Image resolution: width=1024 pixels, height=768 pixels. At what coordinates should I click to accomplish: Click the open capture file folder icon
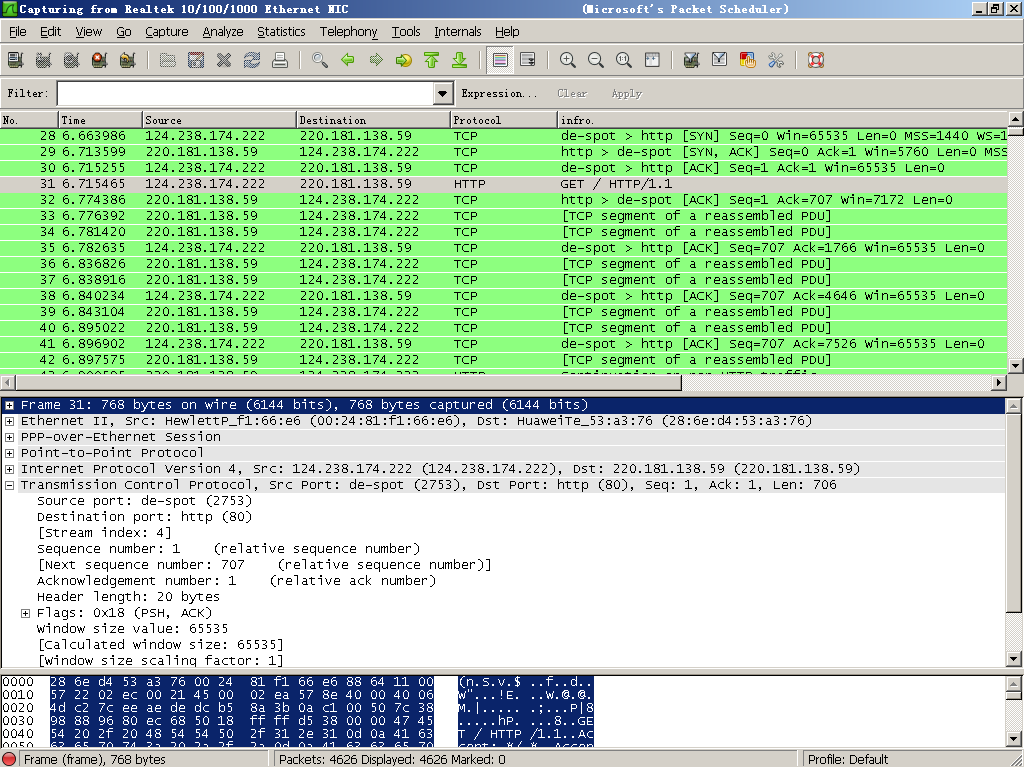tap(168, 60)
